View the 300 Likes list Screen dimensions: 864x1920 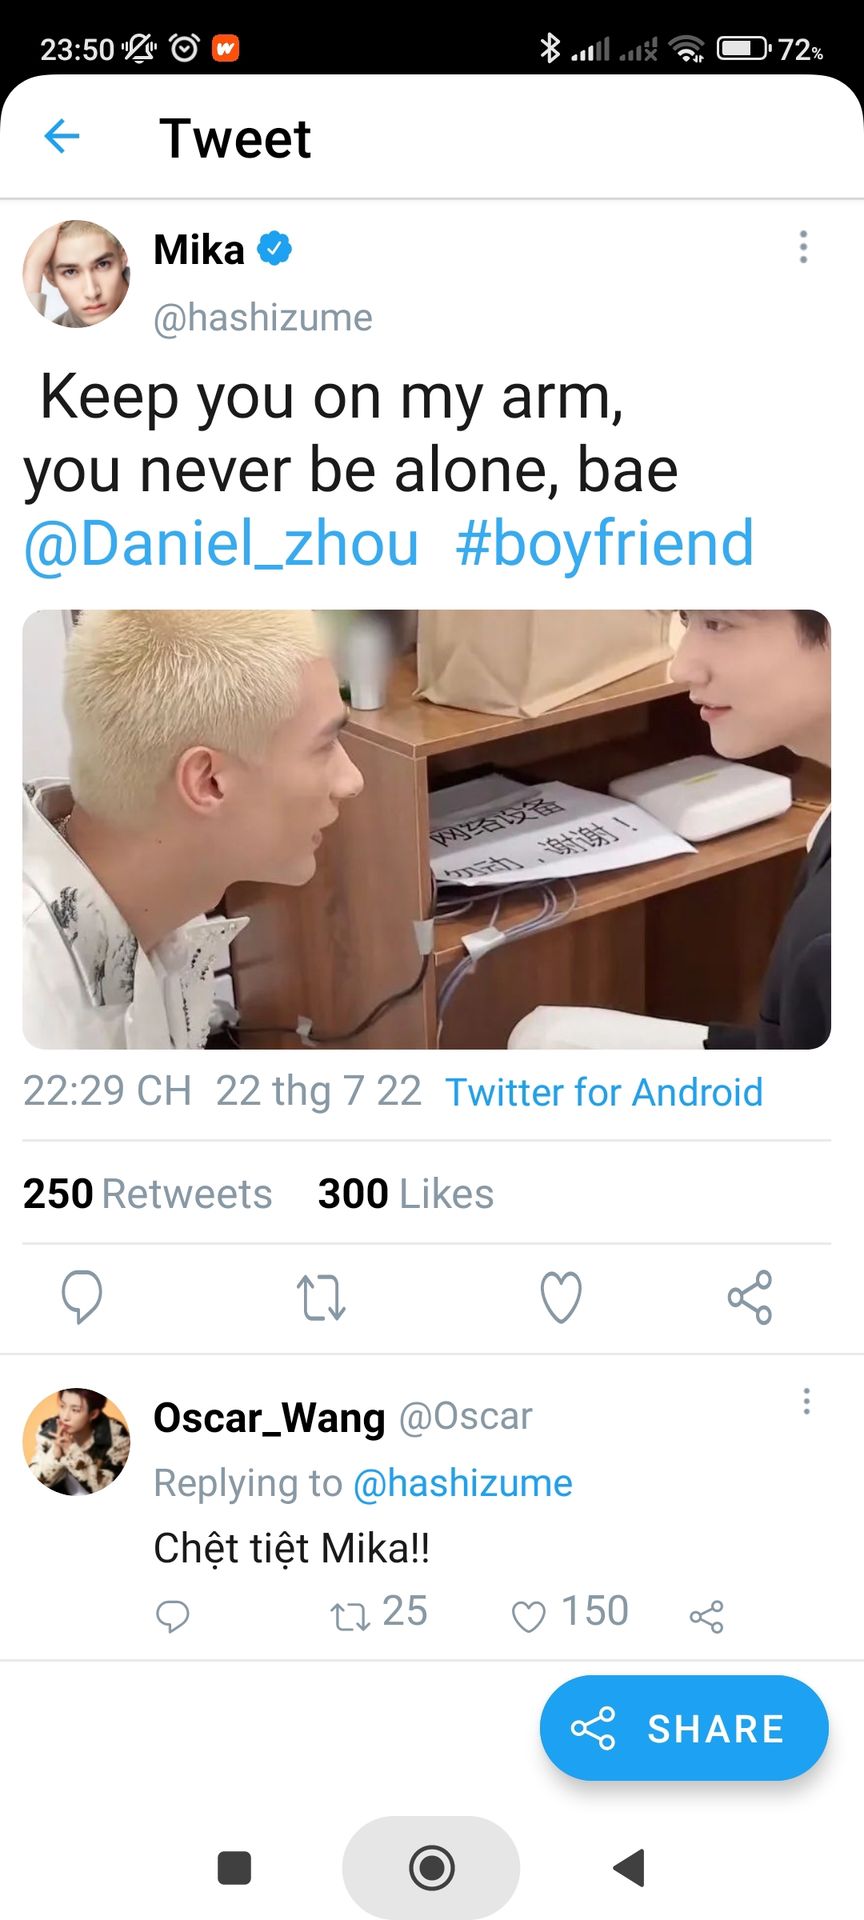click(405, 1194)
